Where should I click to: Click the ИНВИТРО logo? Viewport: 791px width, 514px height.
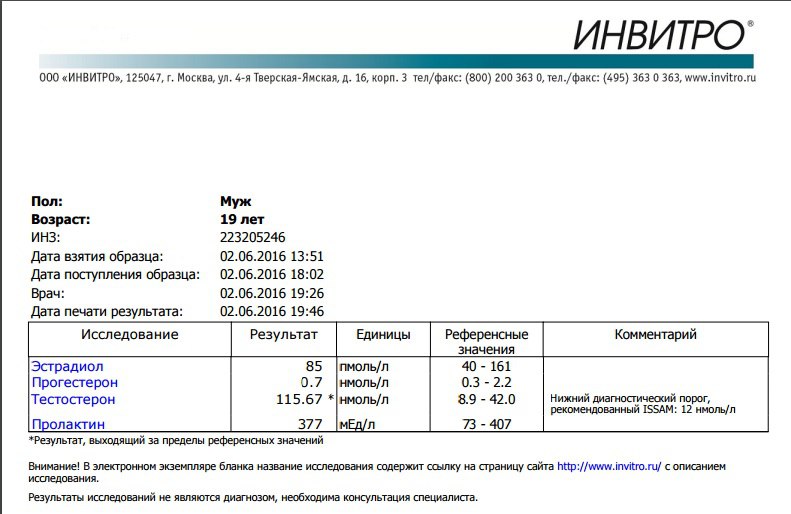[663, 35]
